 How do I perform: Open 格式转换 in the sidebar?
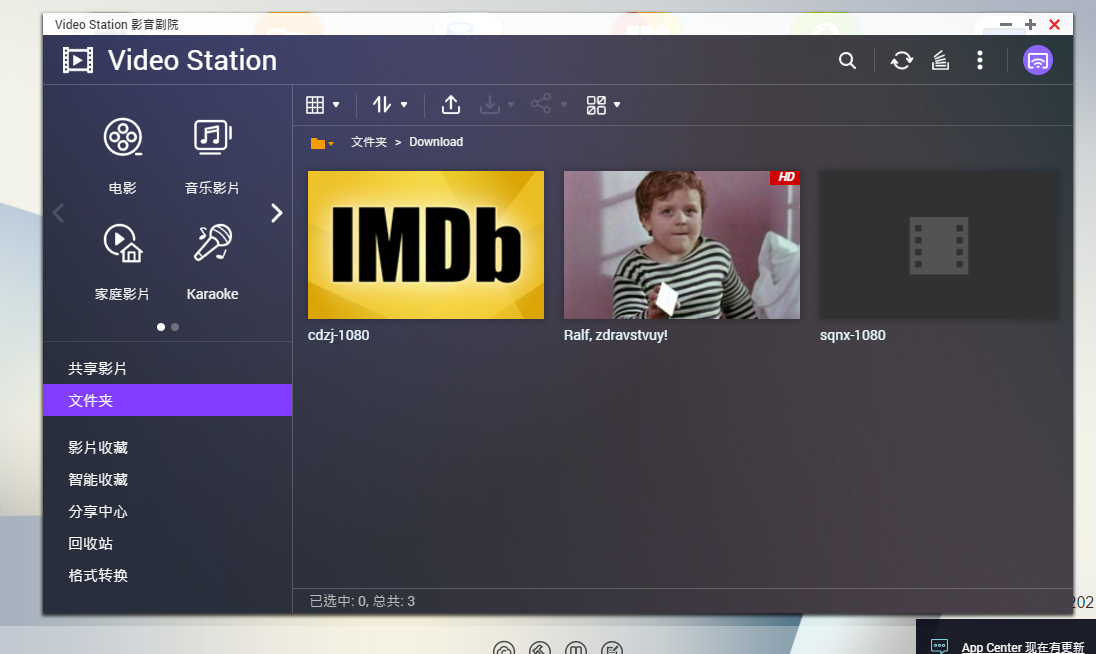click(x=167, y=576)
